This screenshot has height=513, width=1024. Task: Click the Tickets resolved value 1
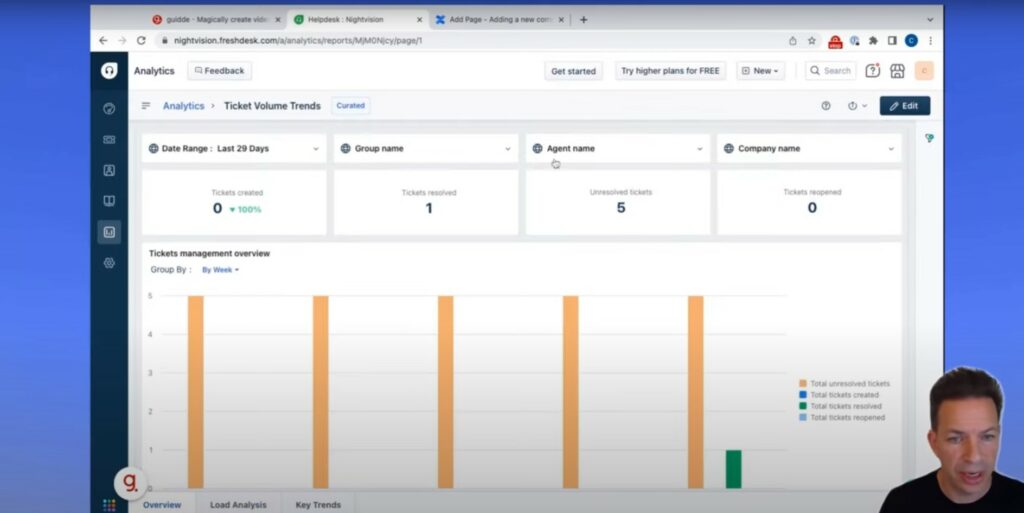point(429,208)
